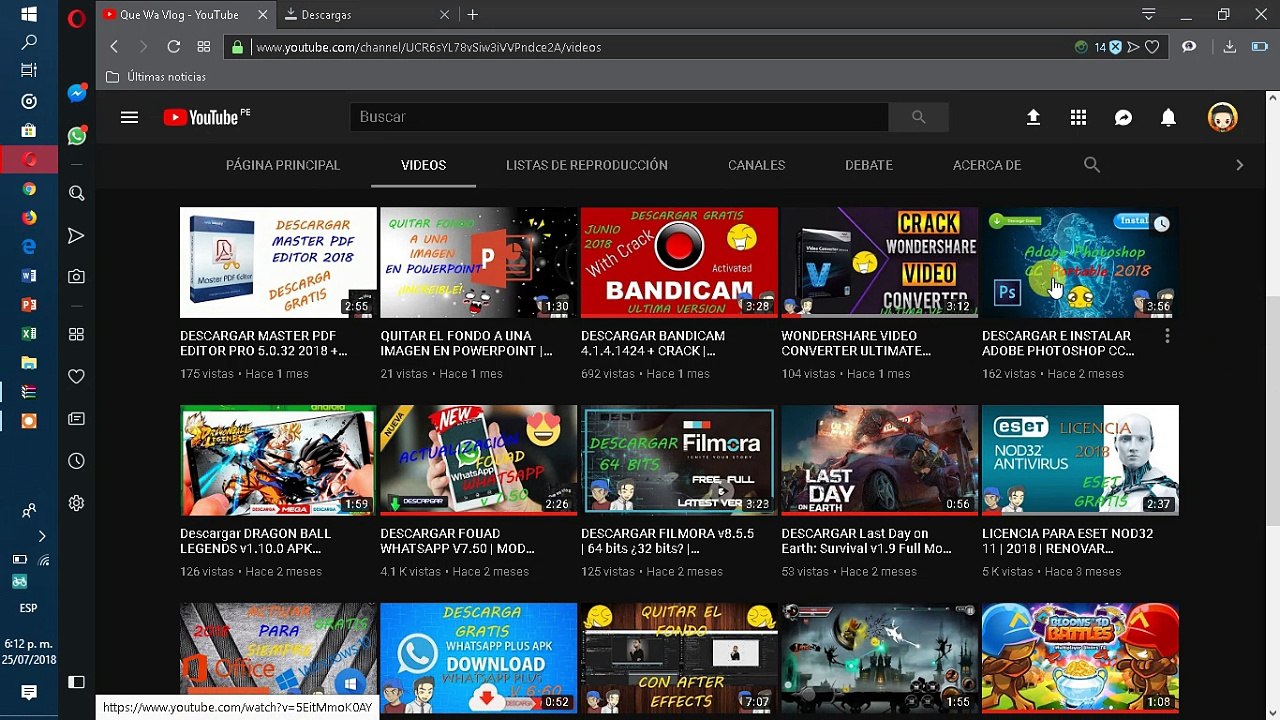This screenshot has height=720, width=1280.
Task: Switch to the Descargas browser tab
Action: [x=367, y=15]
